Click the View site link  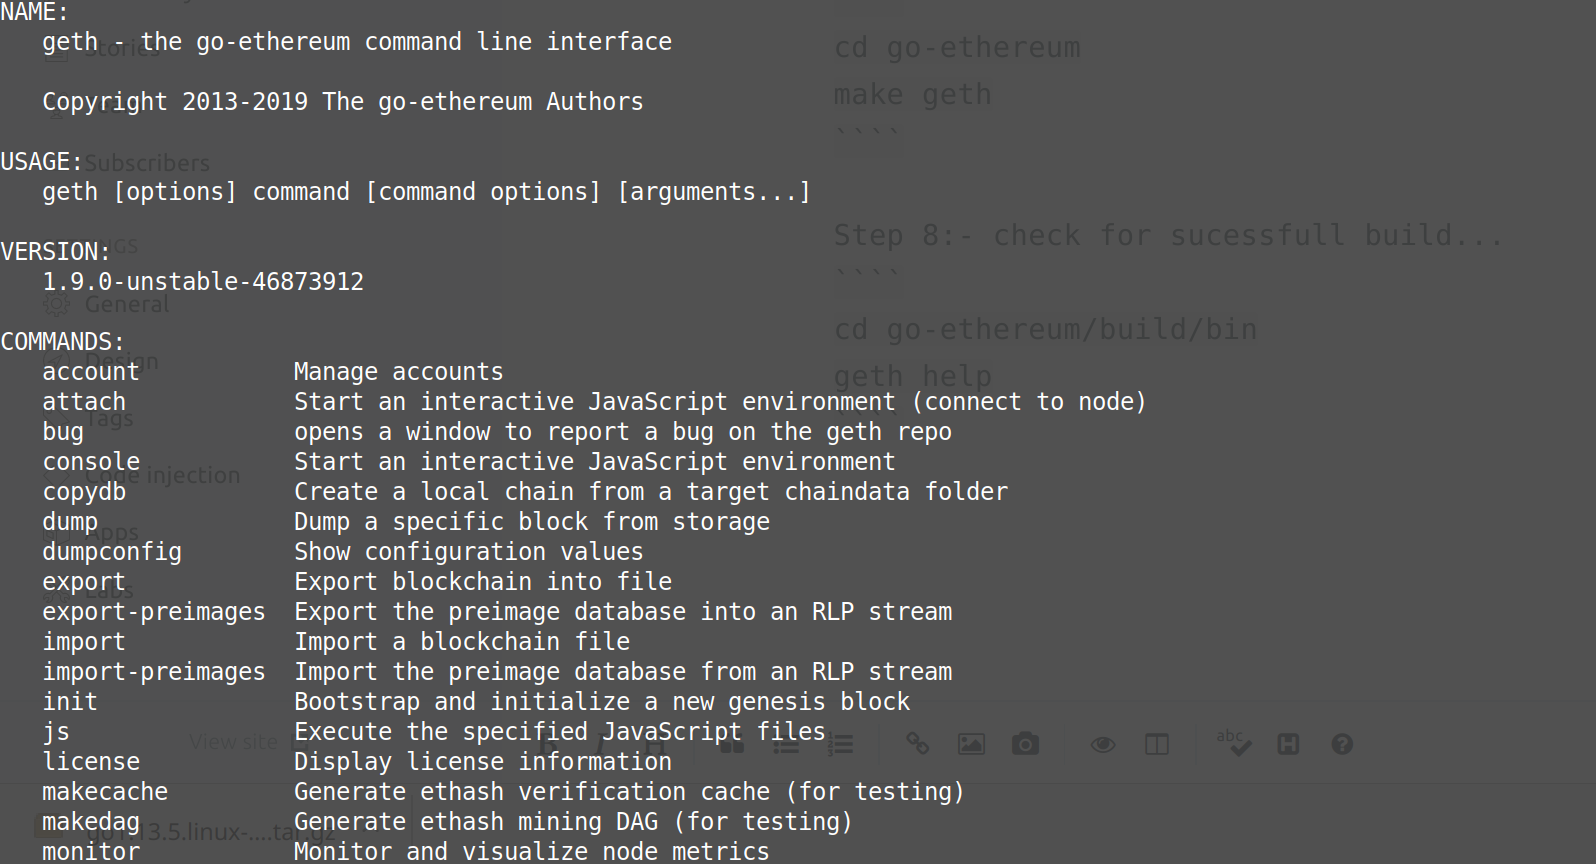click(233, 742)
